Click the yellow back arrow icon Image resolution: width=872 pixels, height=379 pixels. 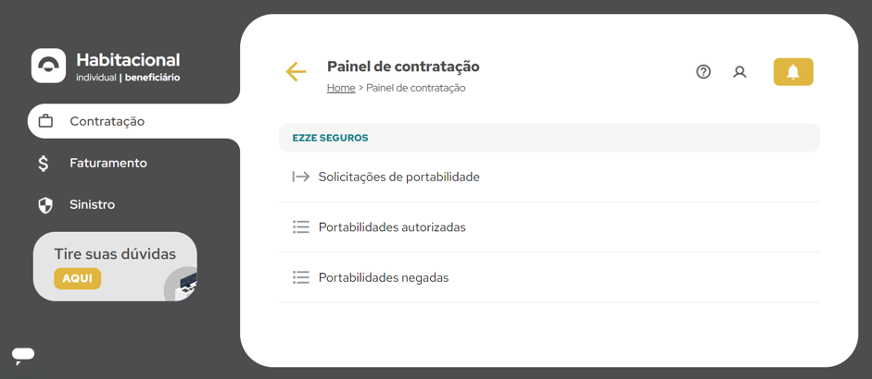point(296,72)
